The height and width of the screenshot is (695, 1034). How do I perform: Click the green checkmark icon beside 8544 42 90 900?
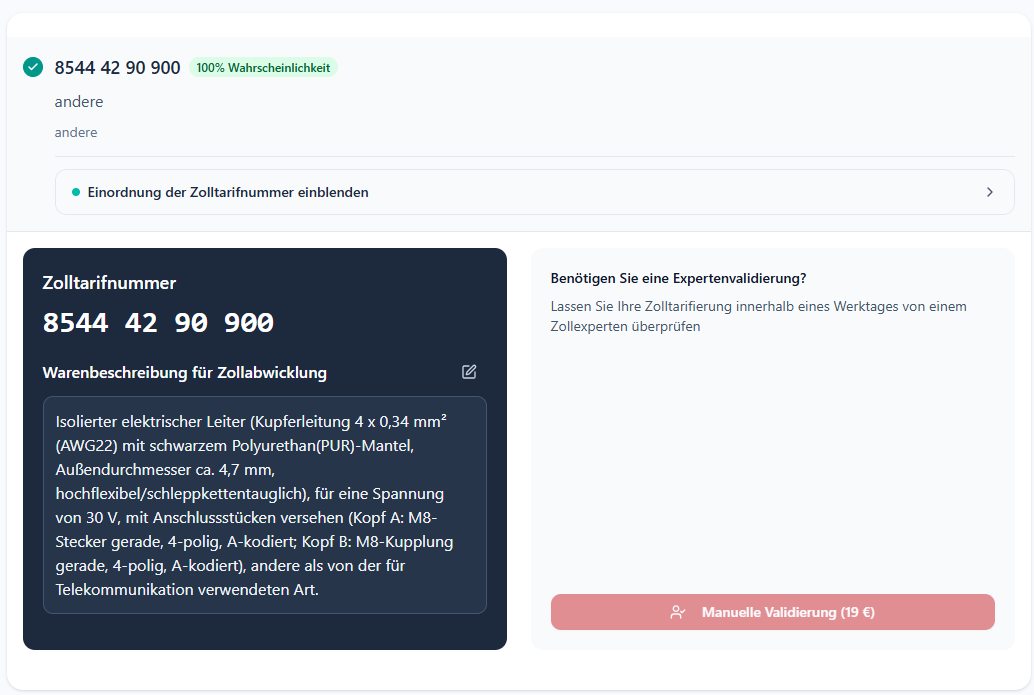pos(33,67)
